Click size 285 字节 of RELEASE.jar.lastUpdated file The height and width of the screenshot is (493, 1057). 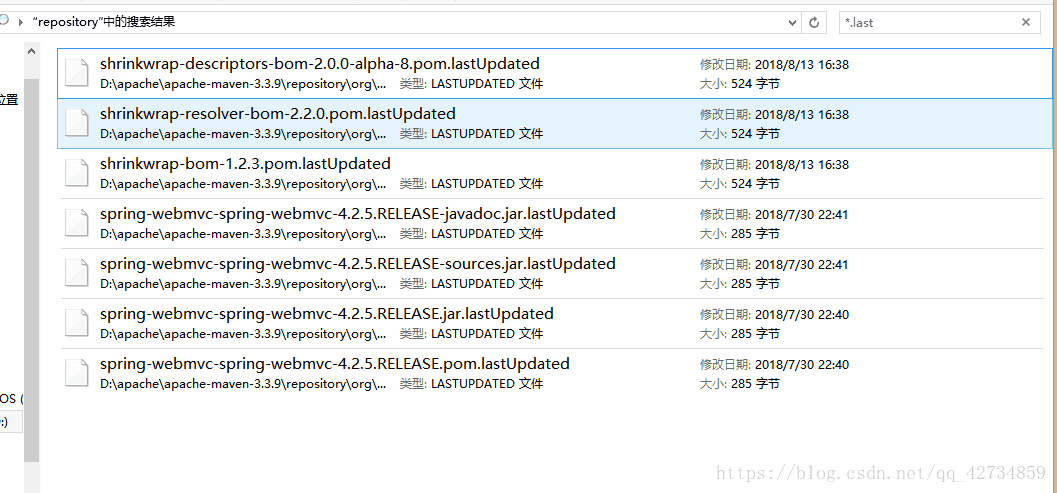pyautogui.click(x=756, y=334)
